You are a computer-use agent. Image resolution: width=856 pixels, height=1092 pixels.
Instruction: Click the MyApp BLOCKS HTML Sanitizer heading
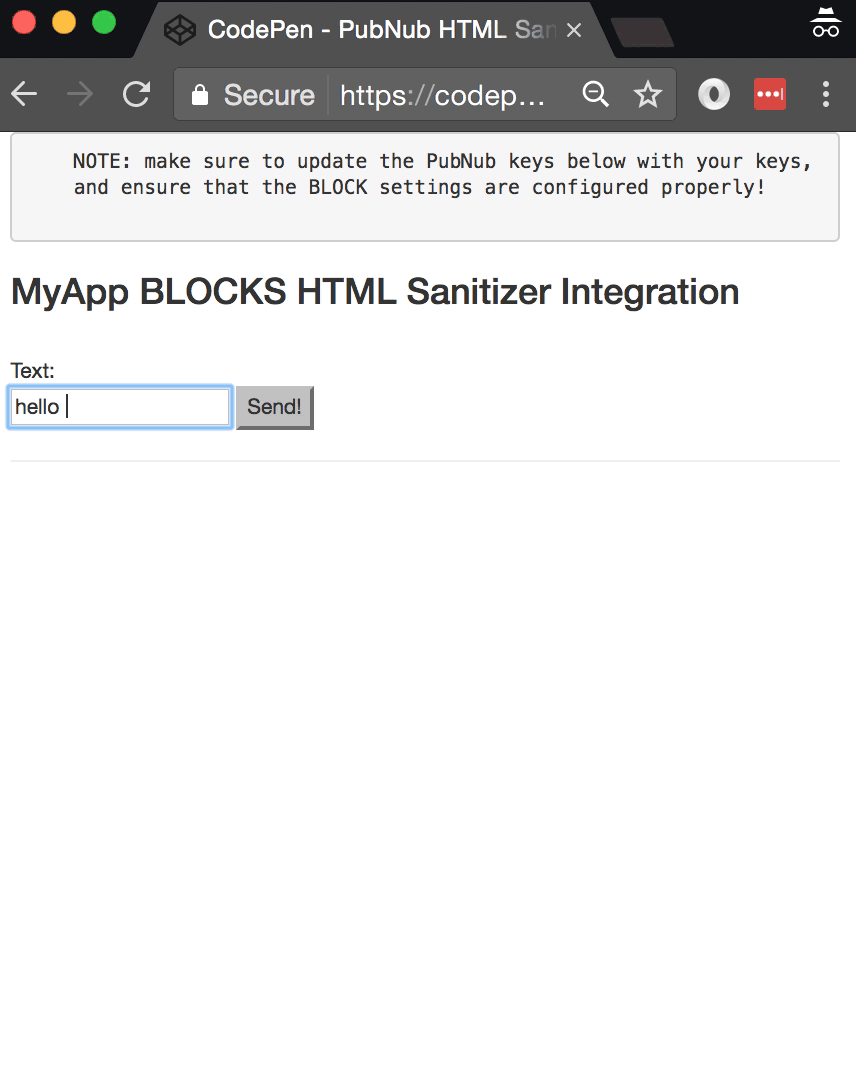pyautogui.click(x=375, y=292)
